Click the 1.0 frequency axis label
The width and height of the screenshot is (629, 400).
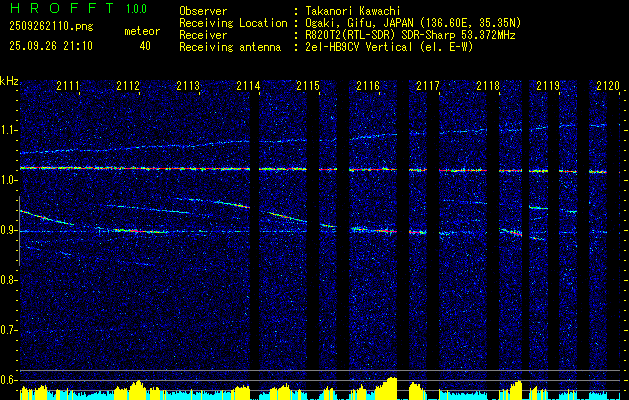coord(8,181)
